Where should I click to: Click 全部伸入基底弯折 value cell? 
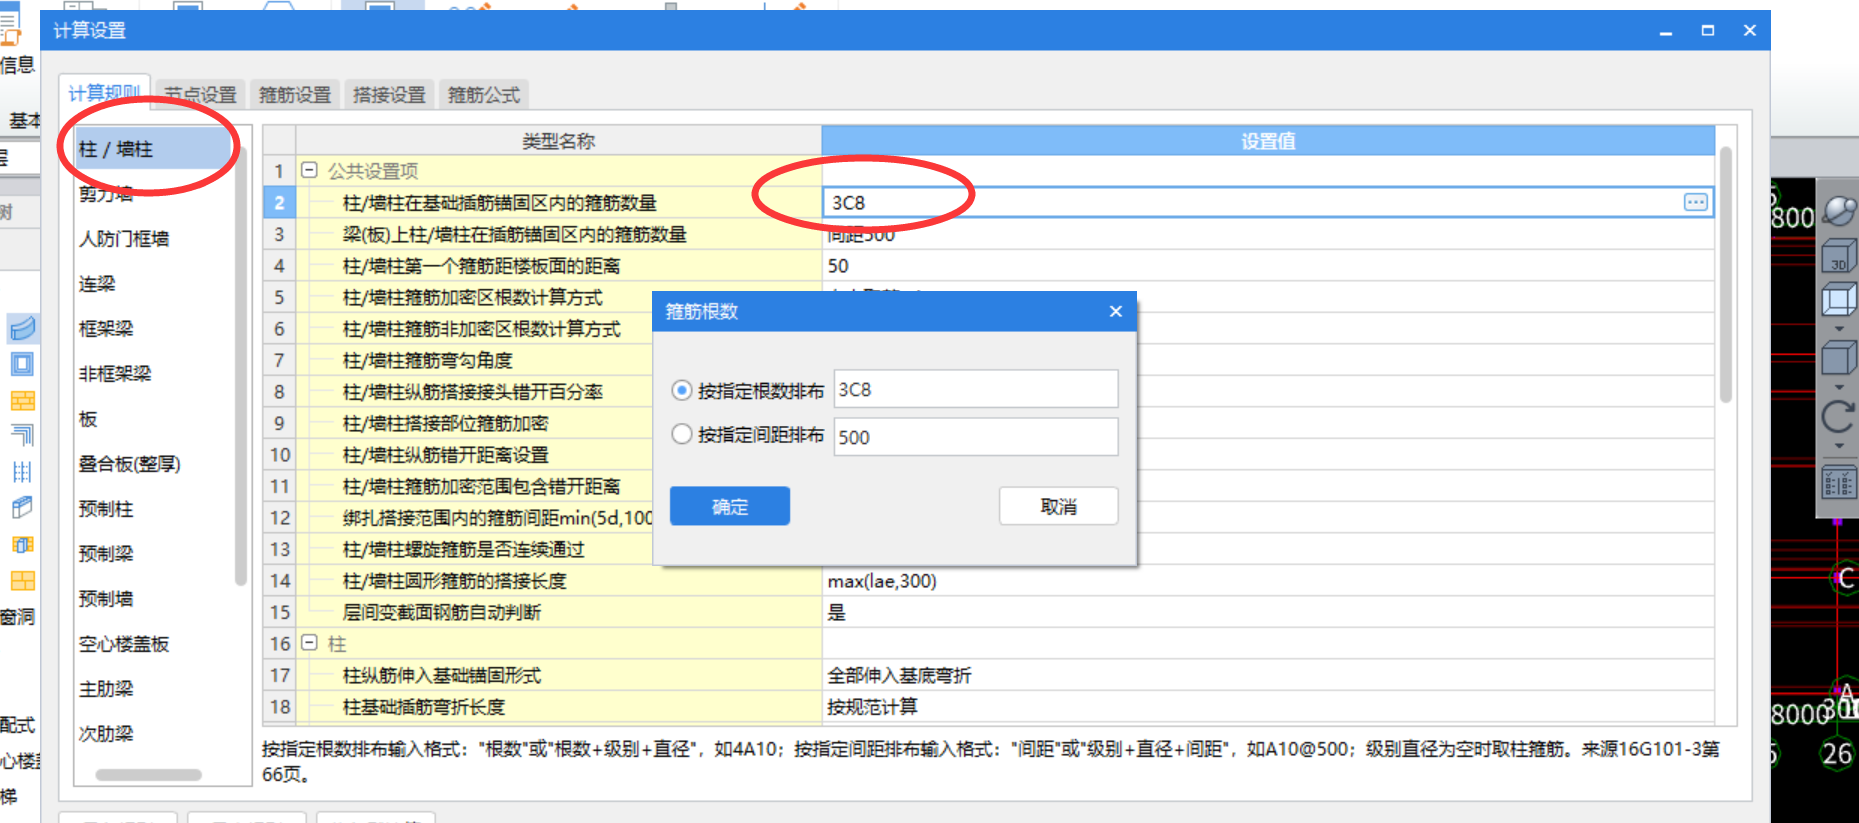point(1268,675)
